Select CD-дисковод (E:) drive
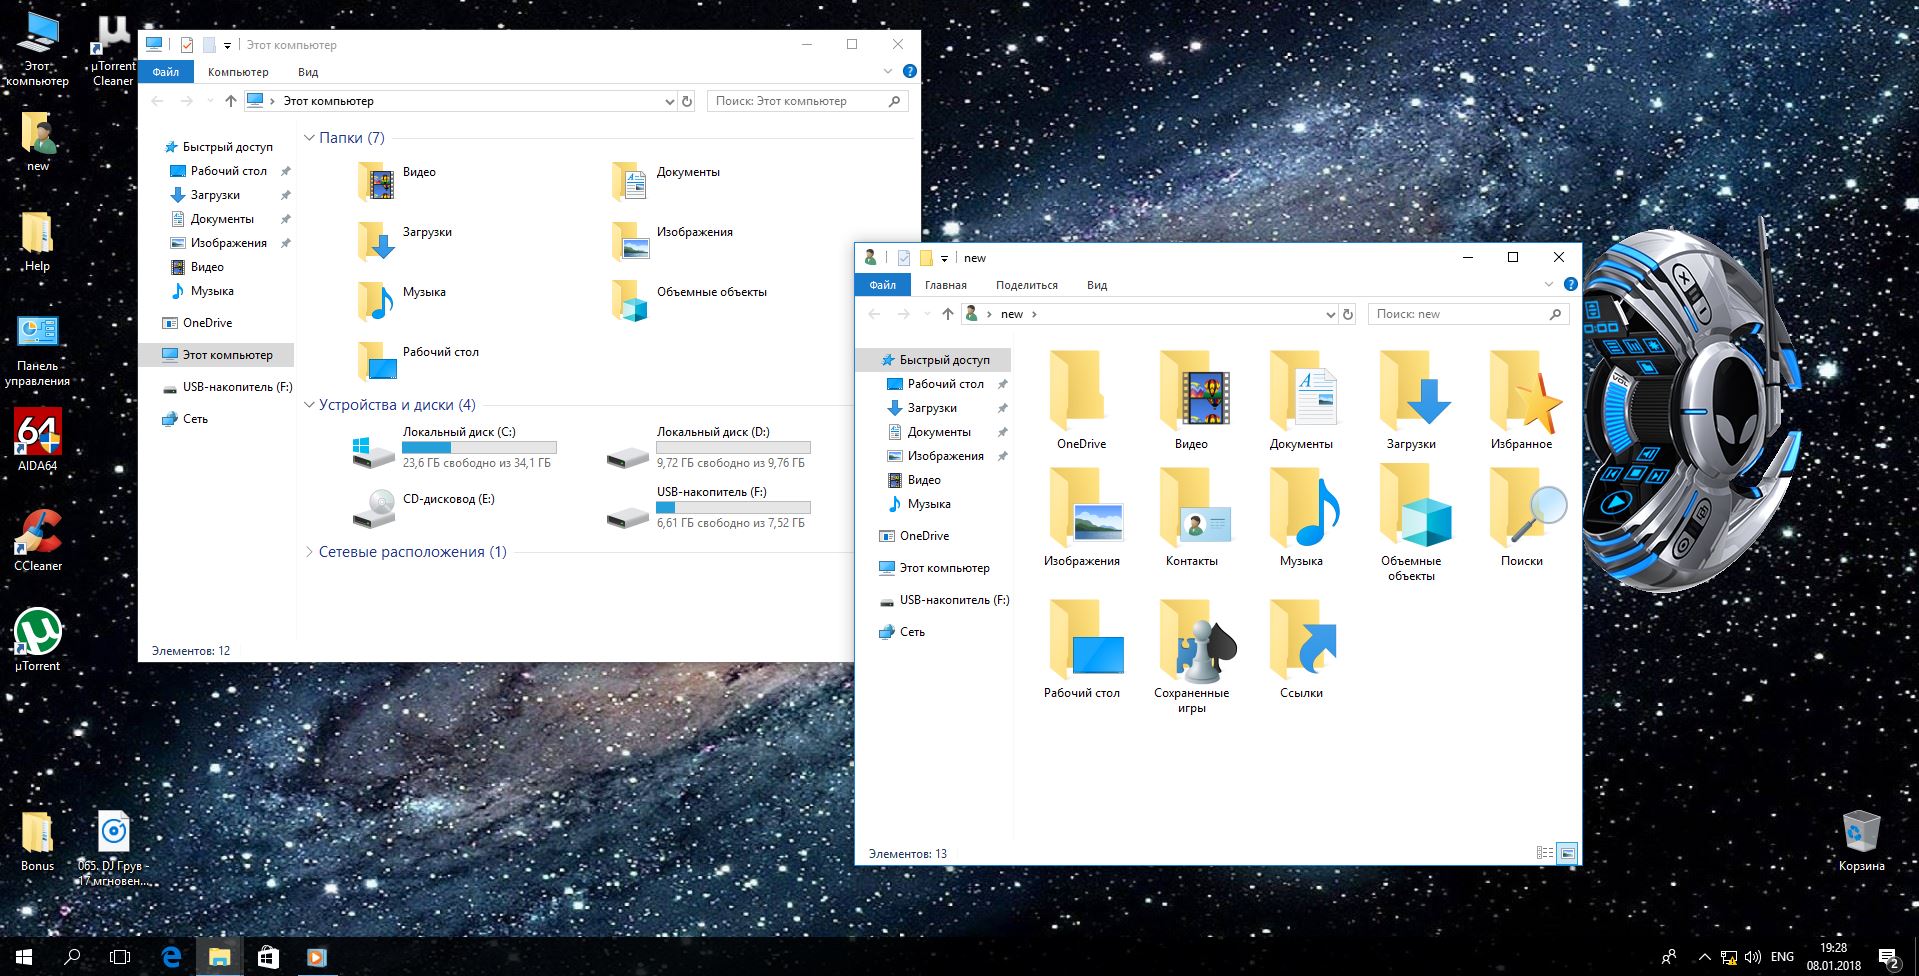 click(424, 507)
